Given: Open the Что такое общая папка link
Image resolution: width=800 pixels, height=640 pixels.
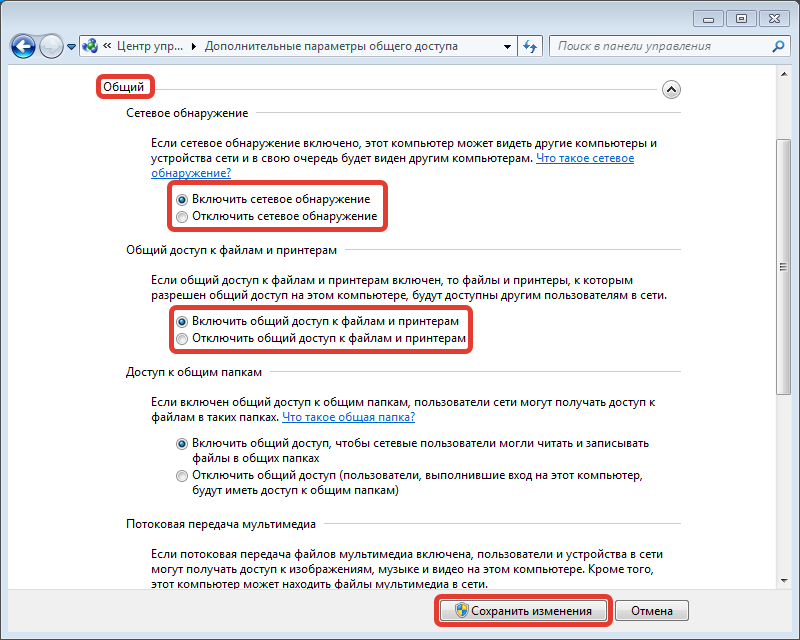Looking at the screenshot, I should (x=348, y=417).
